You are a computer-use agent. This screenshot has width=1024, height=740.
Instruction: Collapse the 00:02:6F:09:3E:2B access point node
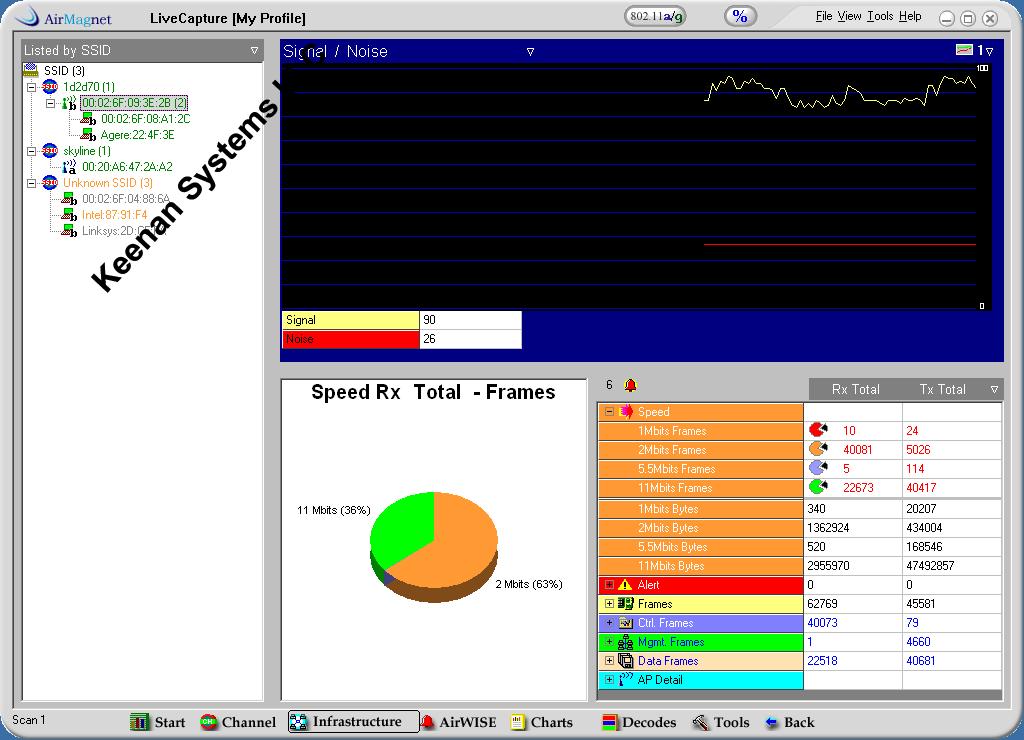tap(50, 103)
